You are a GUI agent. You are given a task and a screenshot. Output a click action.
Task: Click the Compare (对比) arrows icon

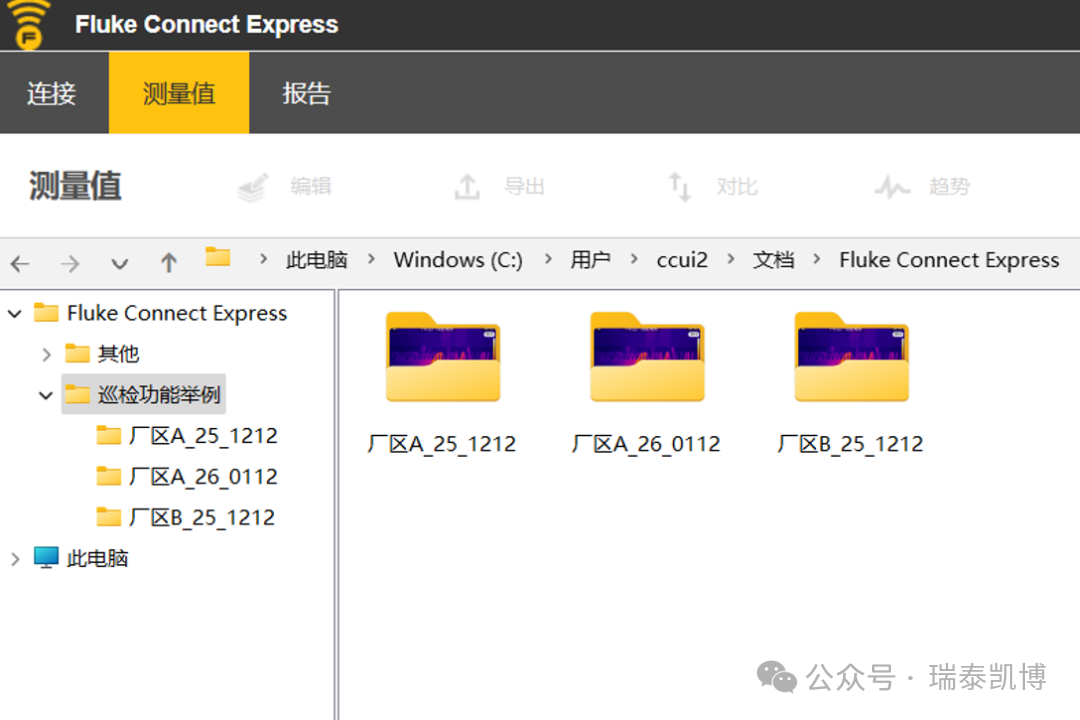pos(680,187)
